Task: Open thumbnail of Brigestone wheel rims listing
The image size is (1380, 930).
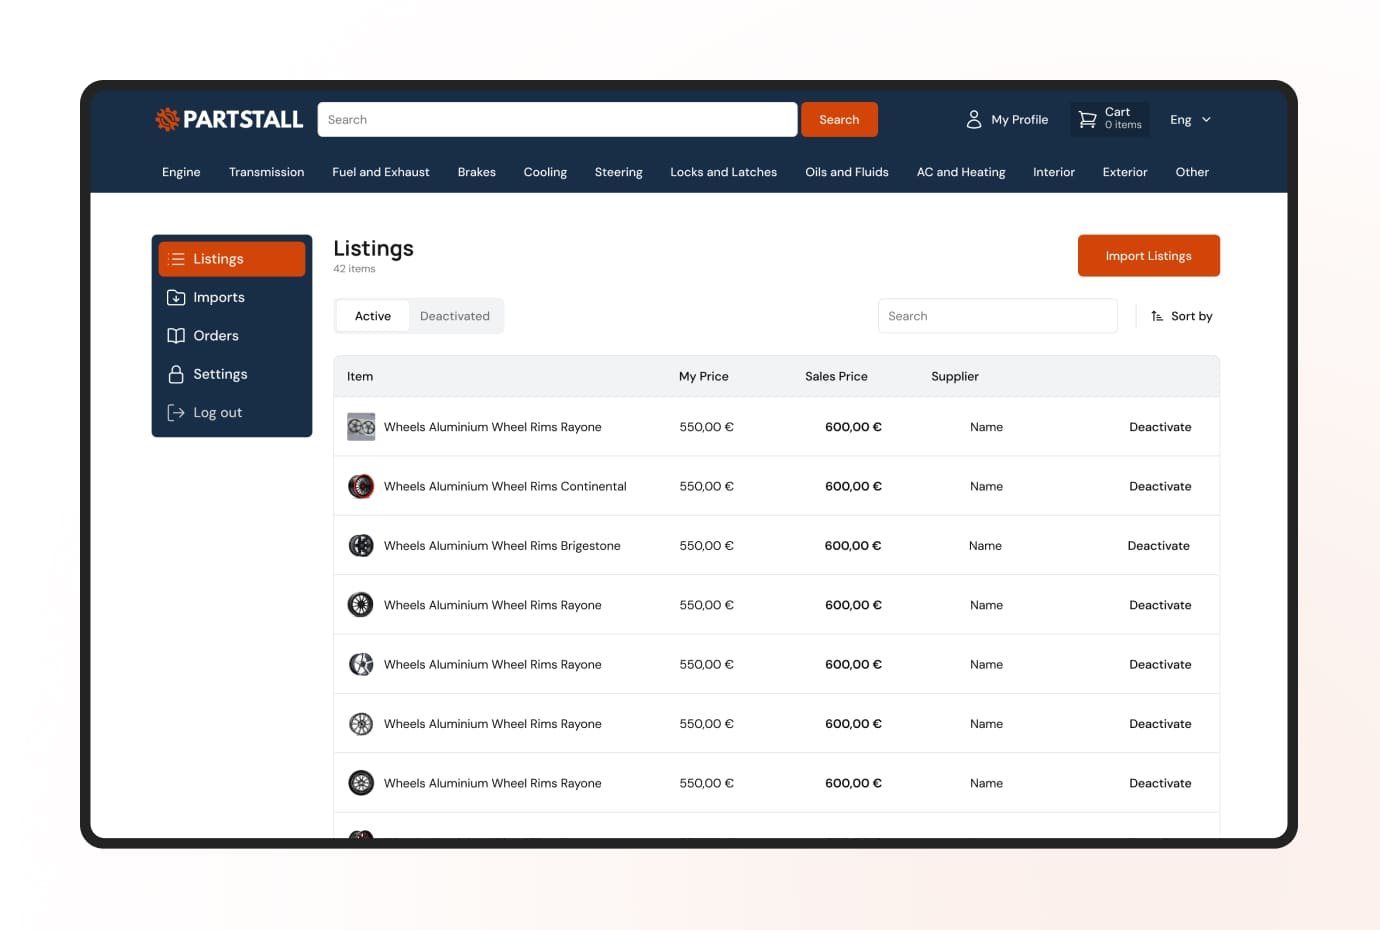Action: pos(361,545)
